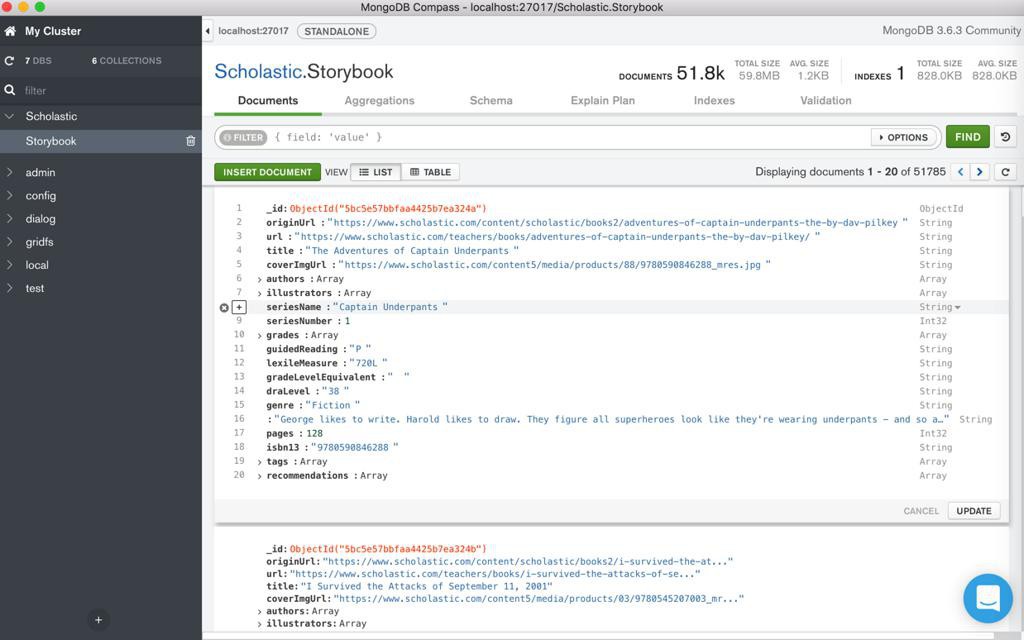
Task: Click the My Cluster home icon
Action: click(x=10, y=31)
